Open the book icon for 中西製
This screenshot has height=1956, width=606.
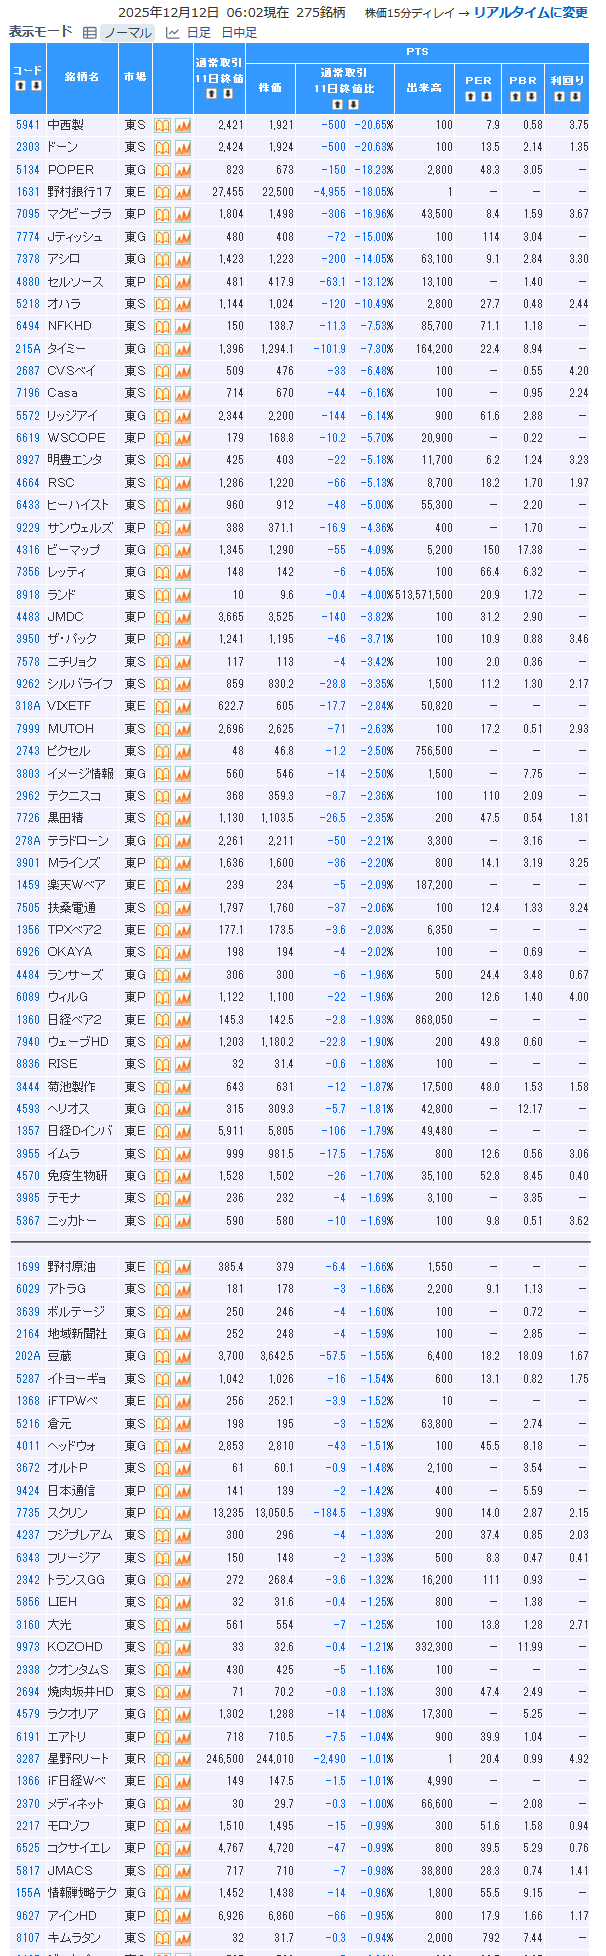(163, 125)
